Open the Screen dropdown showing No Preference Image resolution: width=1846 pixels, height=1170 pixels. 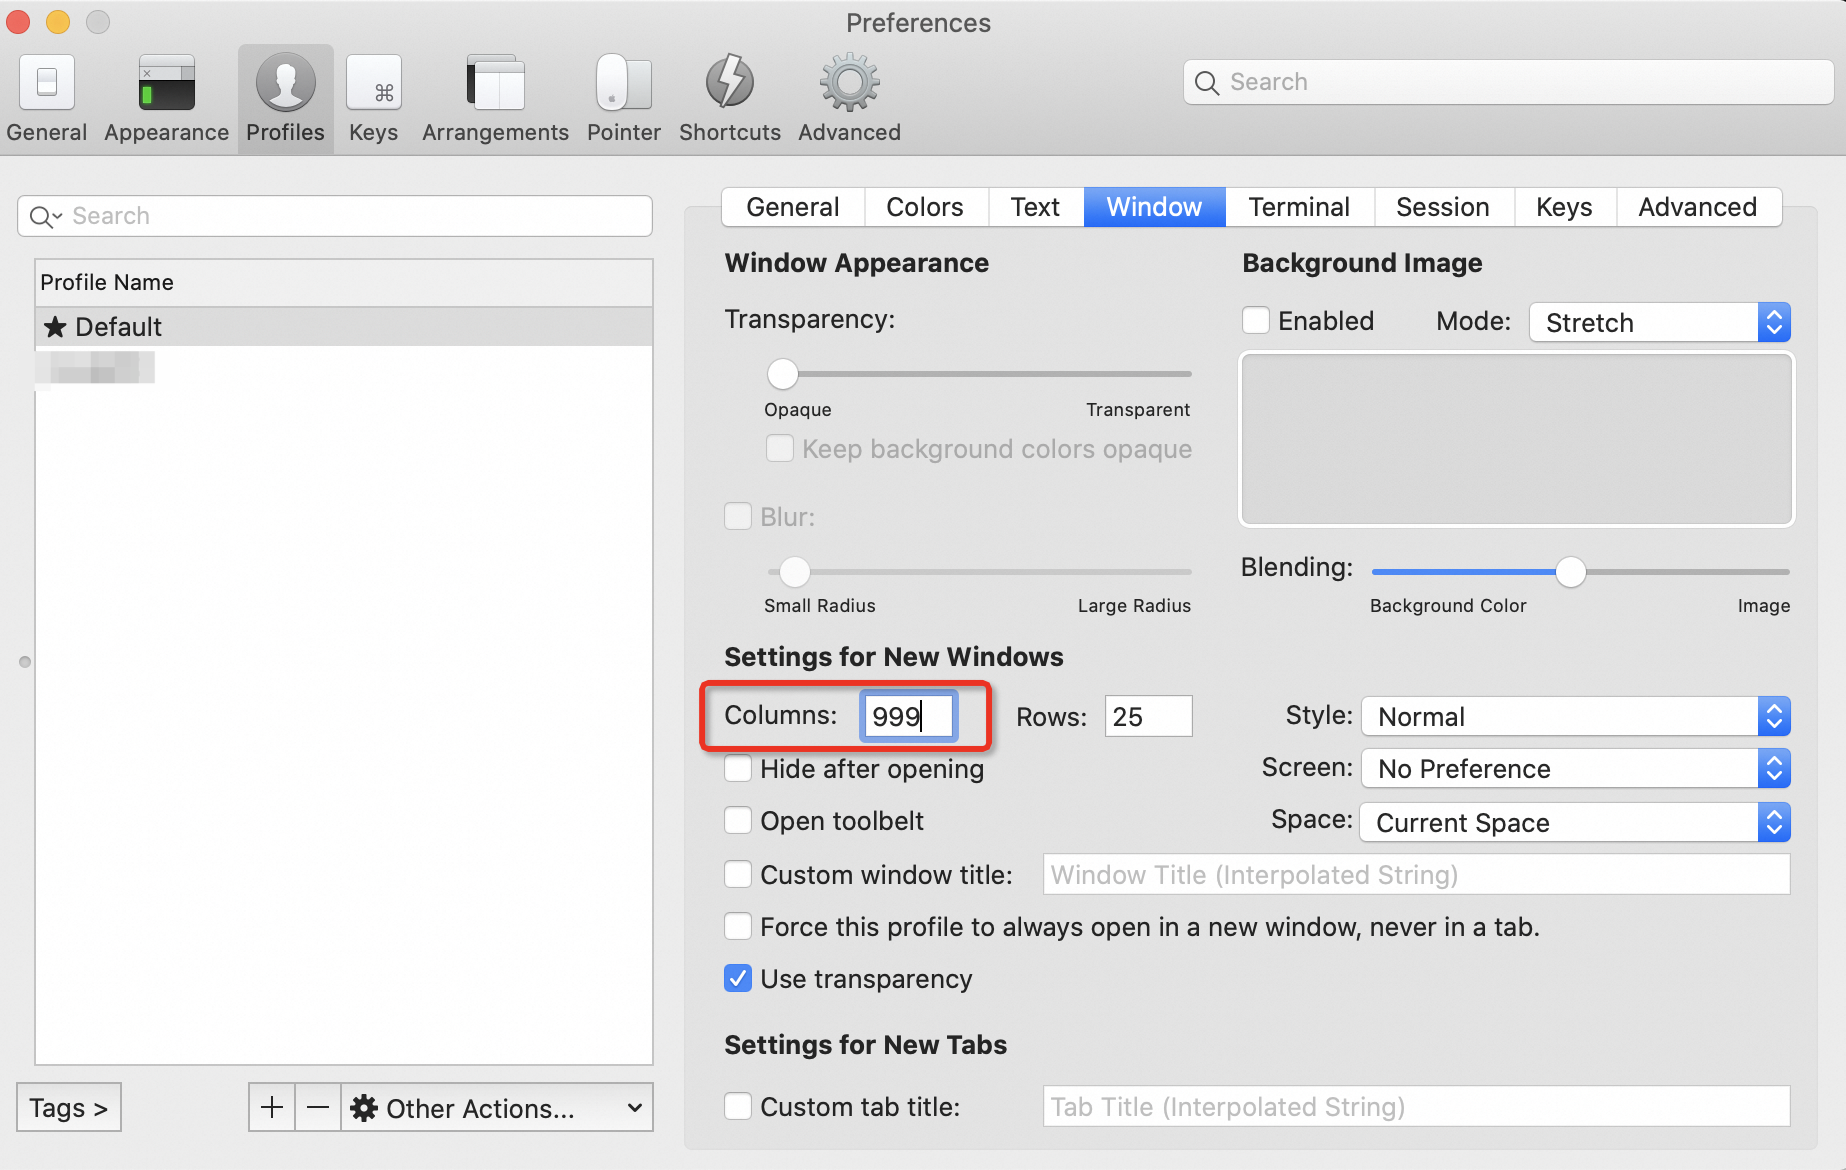tap(1575, 768)
